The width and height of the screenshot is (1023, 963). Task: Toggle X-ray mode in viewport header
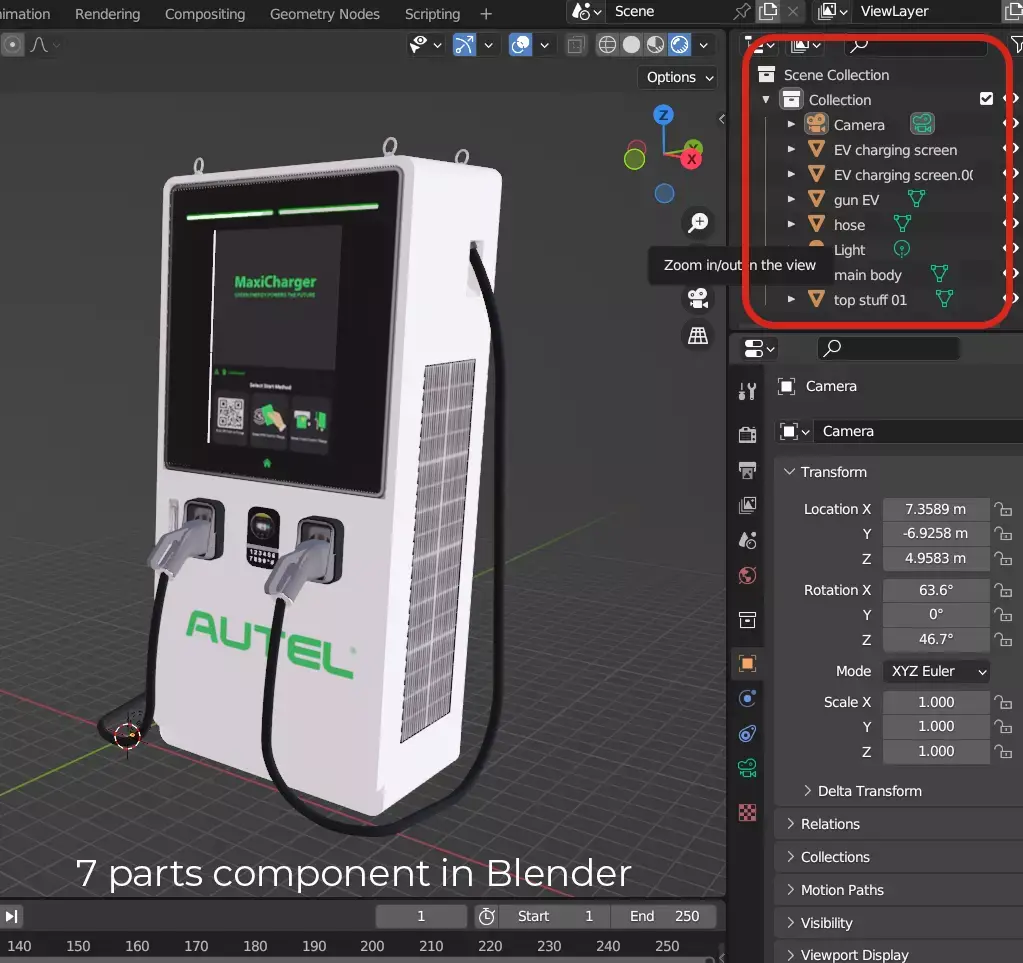(x=575, y=45)
